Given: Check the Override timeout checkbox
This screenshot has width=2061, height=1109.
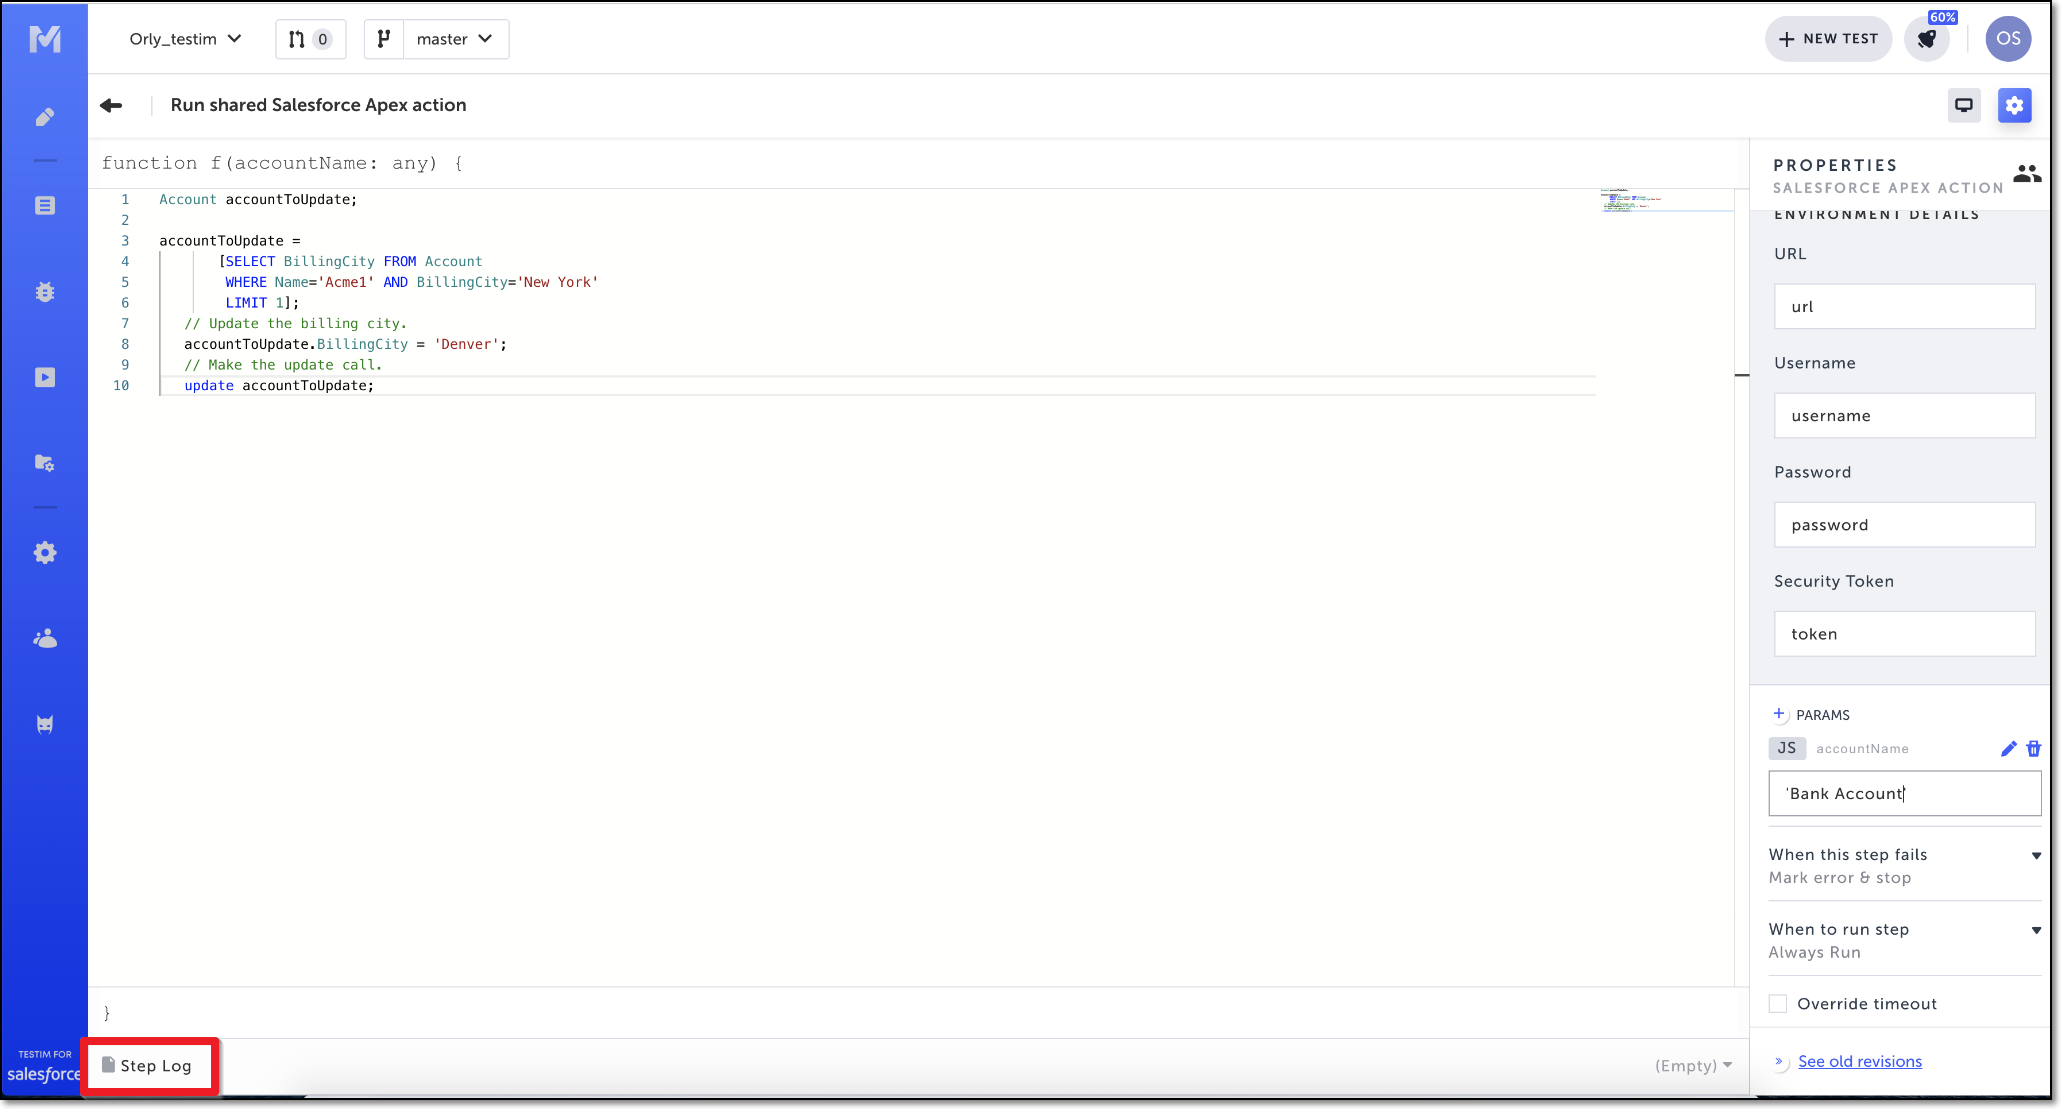Looking at the screenshot, I should (x=1778, y=1003).
